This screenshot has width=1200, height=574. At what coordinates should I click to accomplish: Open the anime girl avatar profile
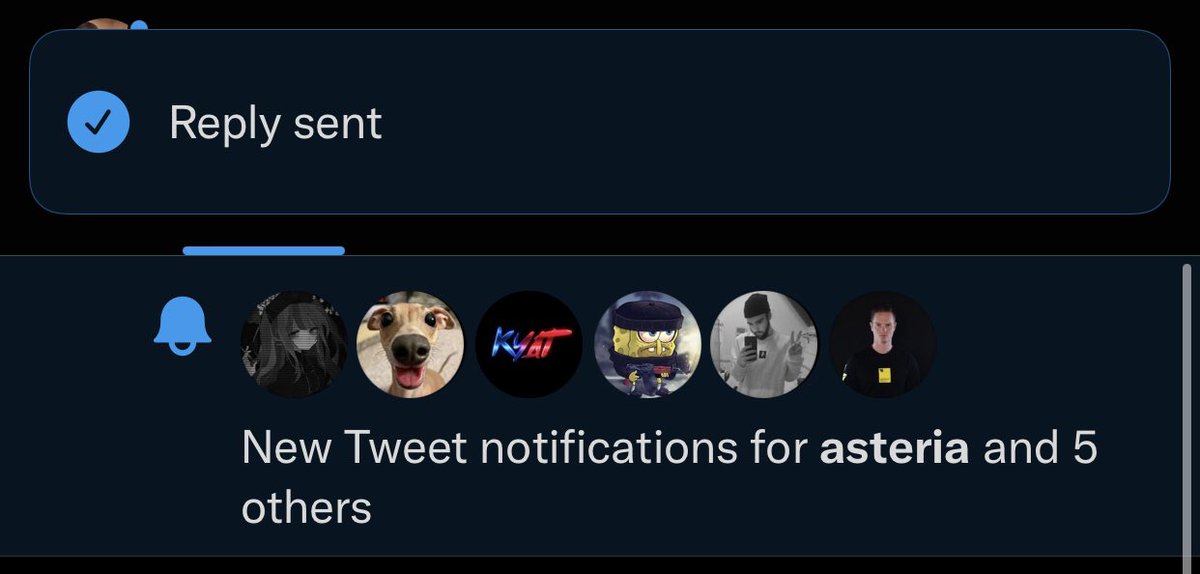(294, 344)
